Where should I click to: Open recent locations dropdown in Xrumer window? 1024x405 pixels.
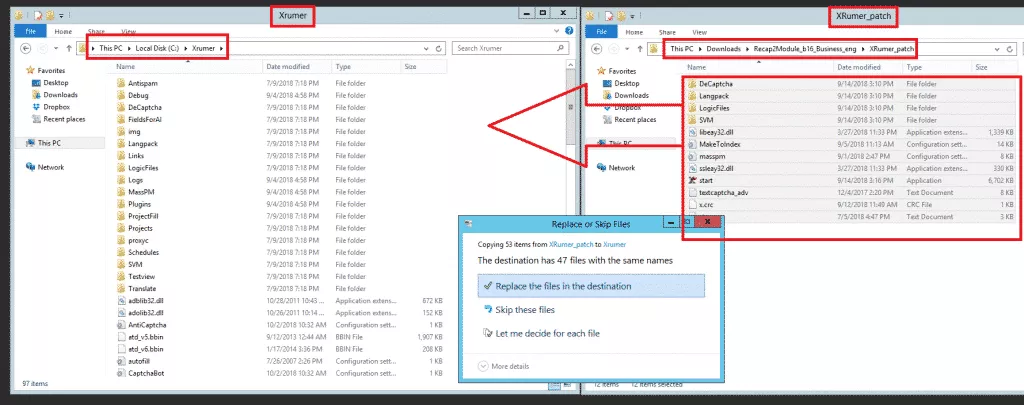[x=57, y=48]
